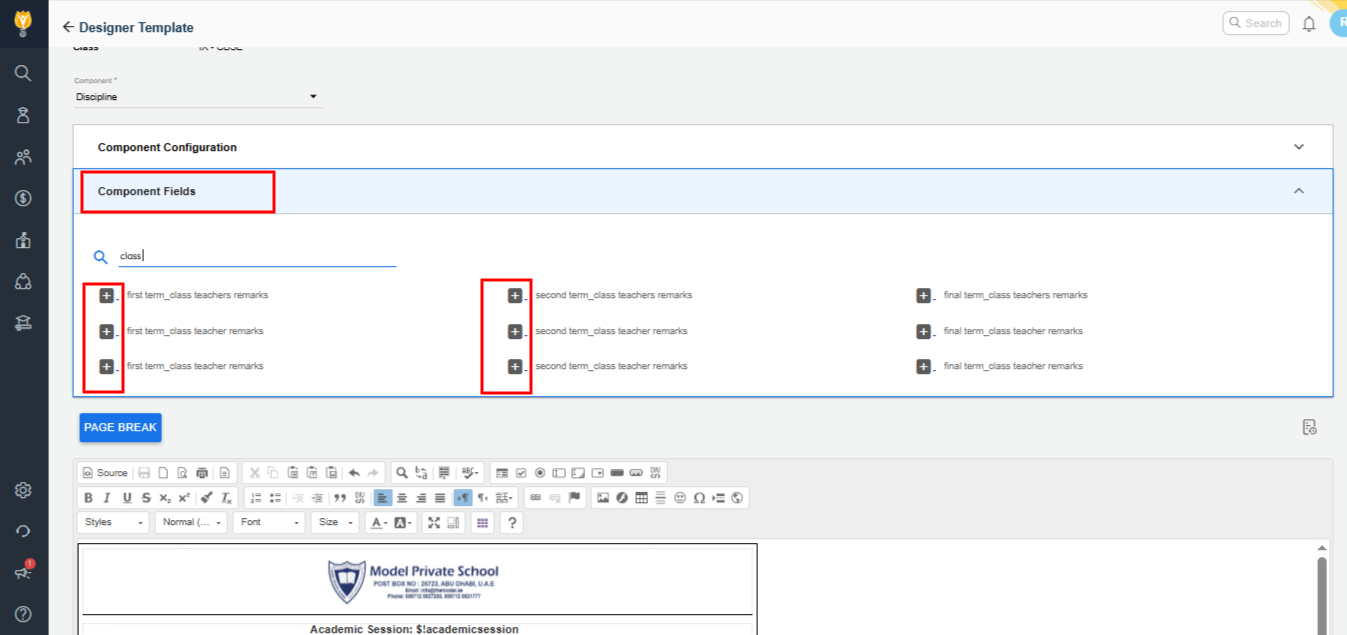Expand the Component Configuration section
Image resolution: width=1347 pixels, height=635 pixels.
click(x=1299, y=147)
